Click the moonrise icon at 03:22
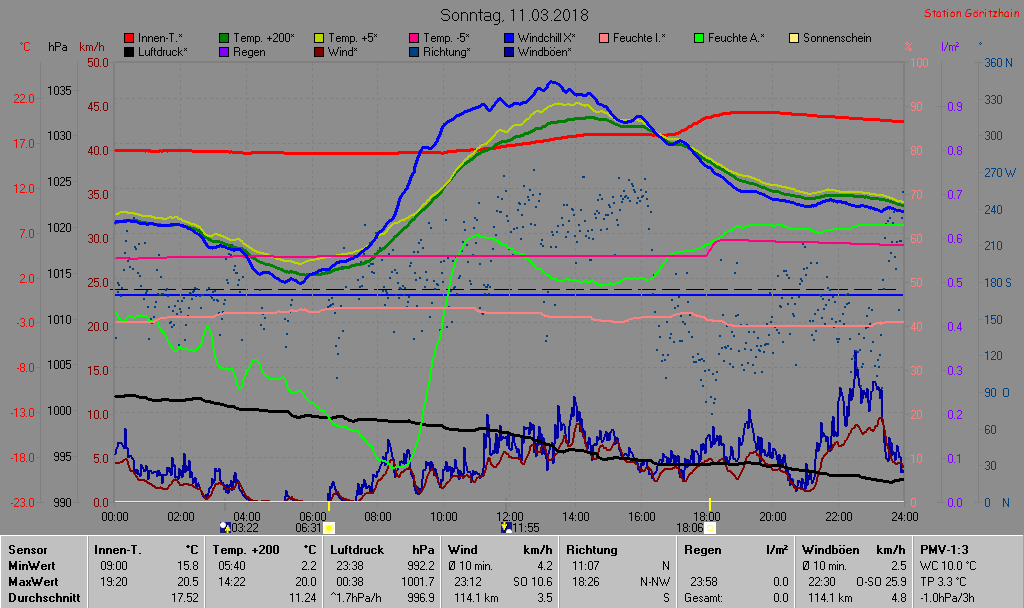 pos(224,527)
